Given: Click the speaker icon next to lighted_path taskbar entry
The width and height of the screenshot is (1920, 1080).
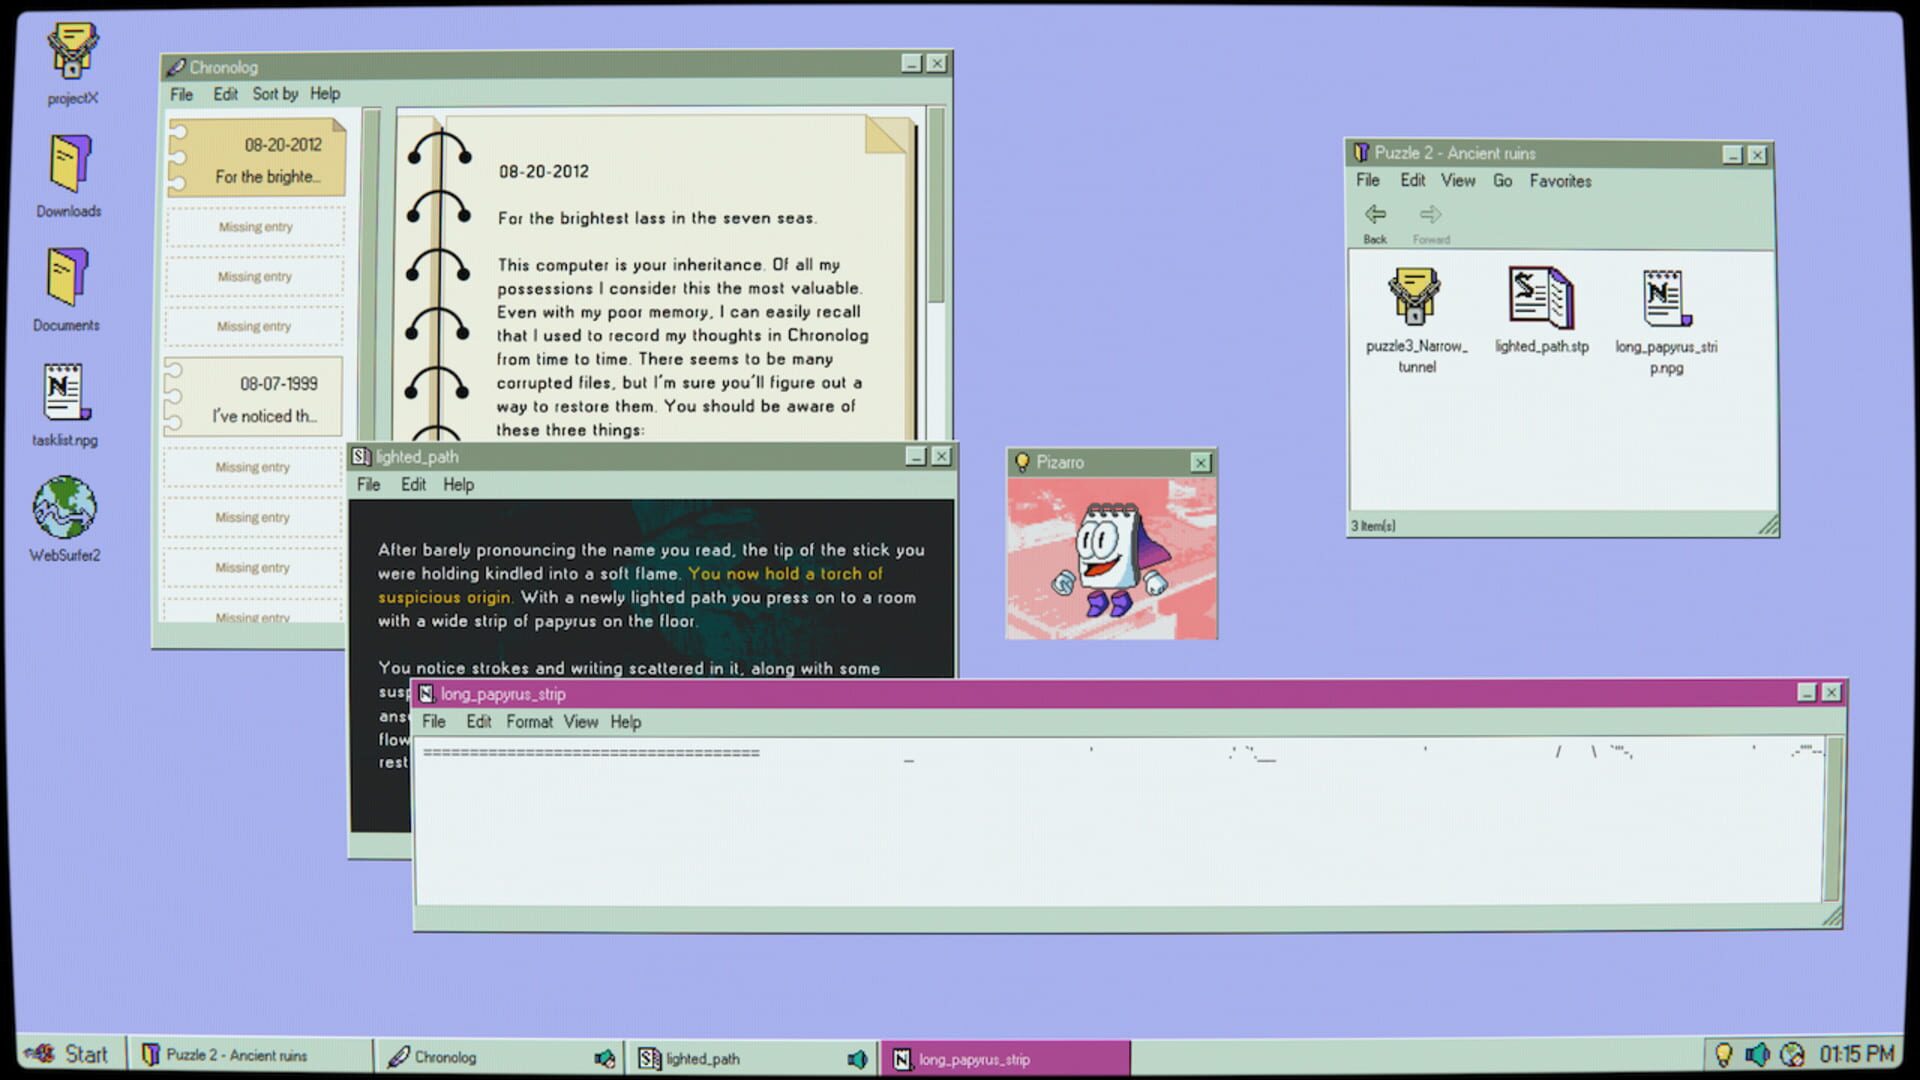Looking at the screenshot, I should point(855,1057).
